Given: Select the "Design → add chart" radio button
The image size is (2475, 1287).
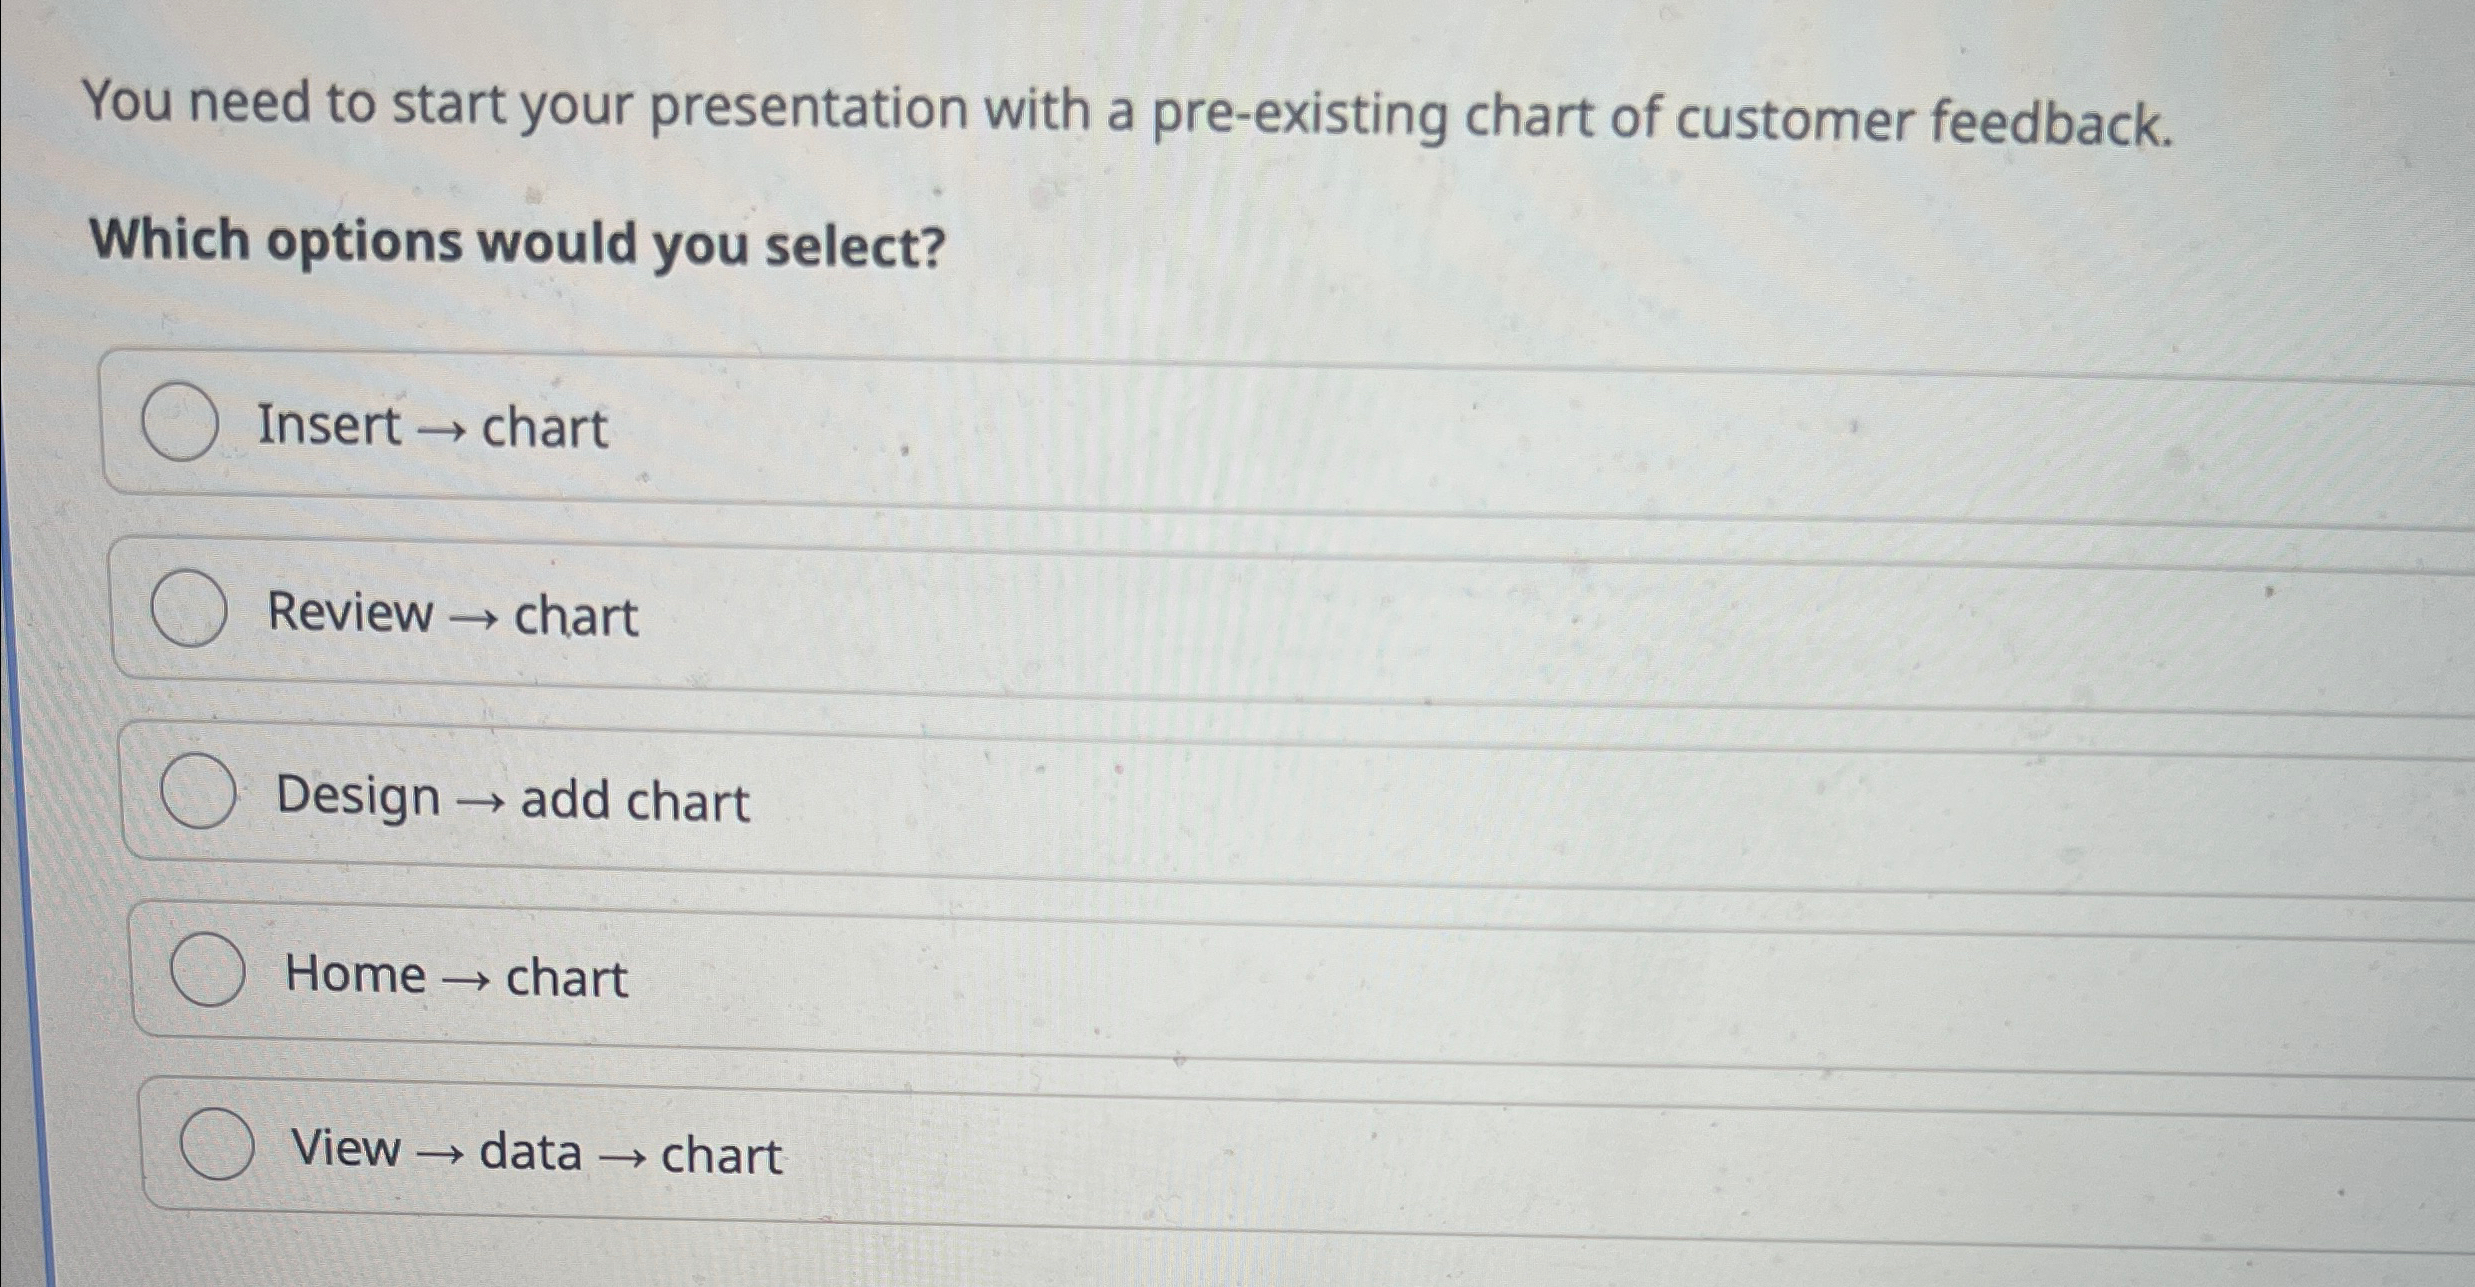Looking at the screenshot, I should (200, 795).
